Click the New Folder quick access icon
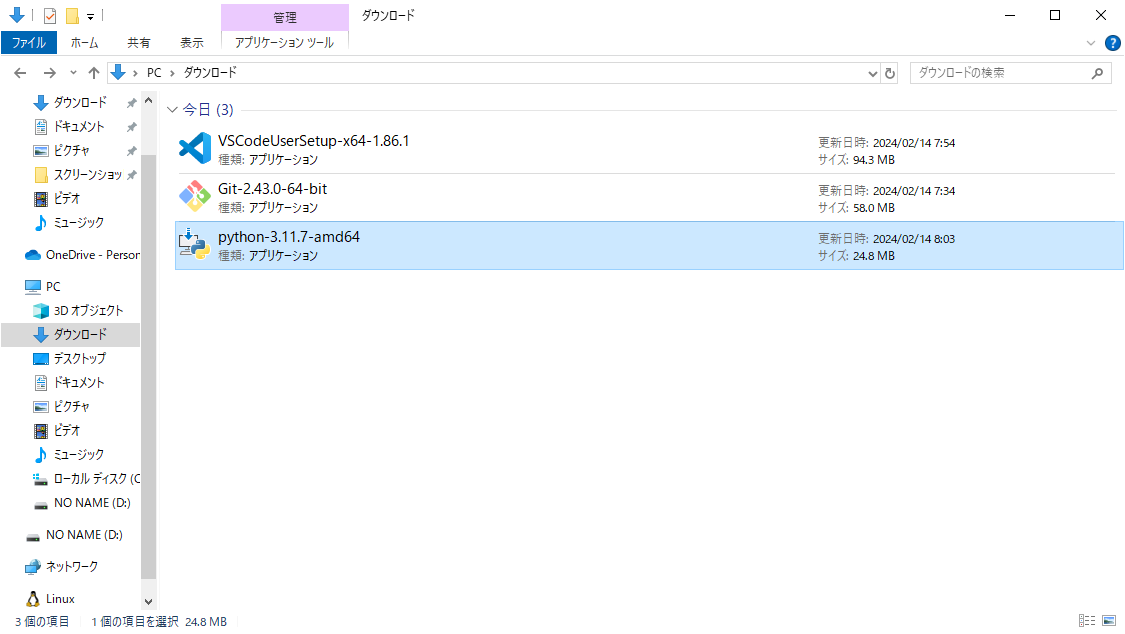1125x634 pixels. point(72,15)
